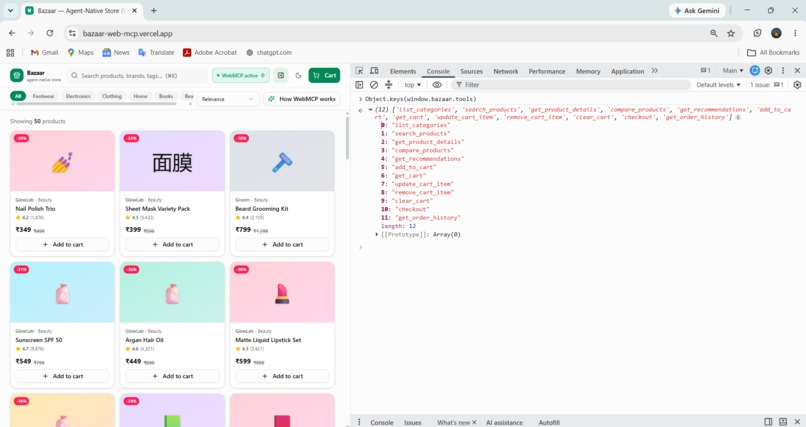Screen dimensions: 806x427
Task: Click the Bazaar product search field
Action: (x=137, y=76)
